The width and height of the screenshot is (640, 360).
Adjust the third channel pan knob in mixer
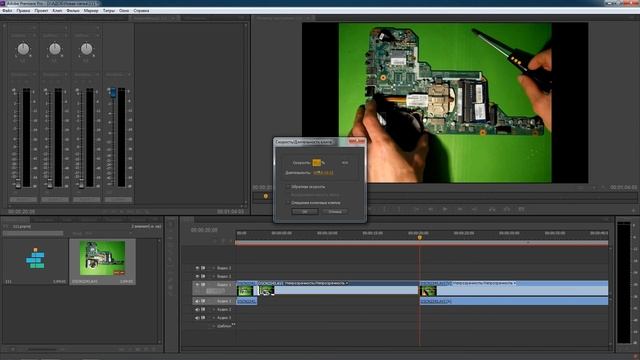[x=86, y=49]
